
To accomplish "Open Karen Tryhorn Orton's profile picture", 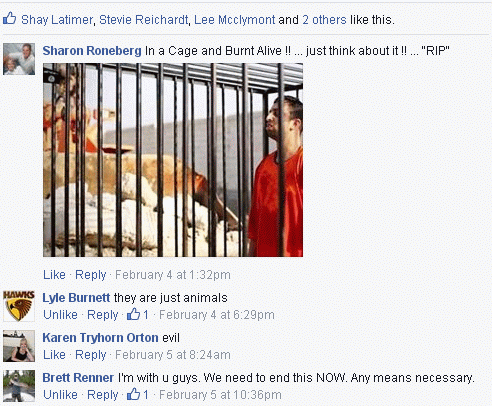I will 19,346.
